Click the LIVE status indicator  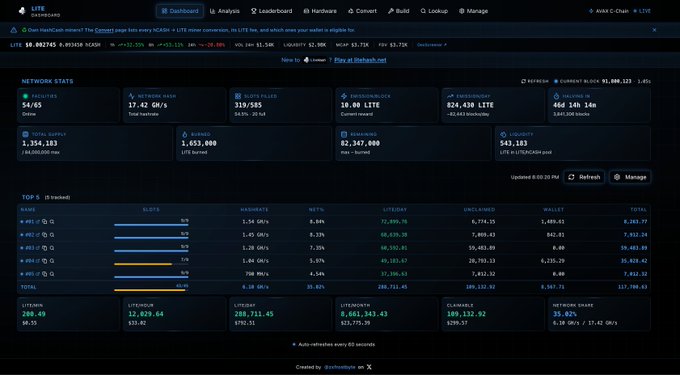coord(642,11)
